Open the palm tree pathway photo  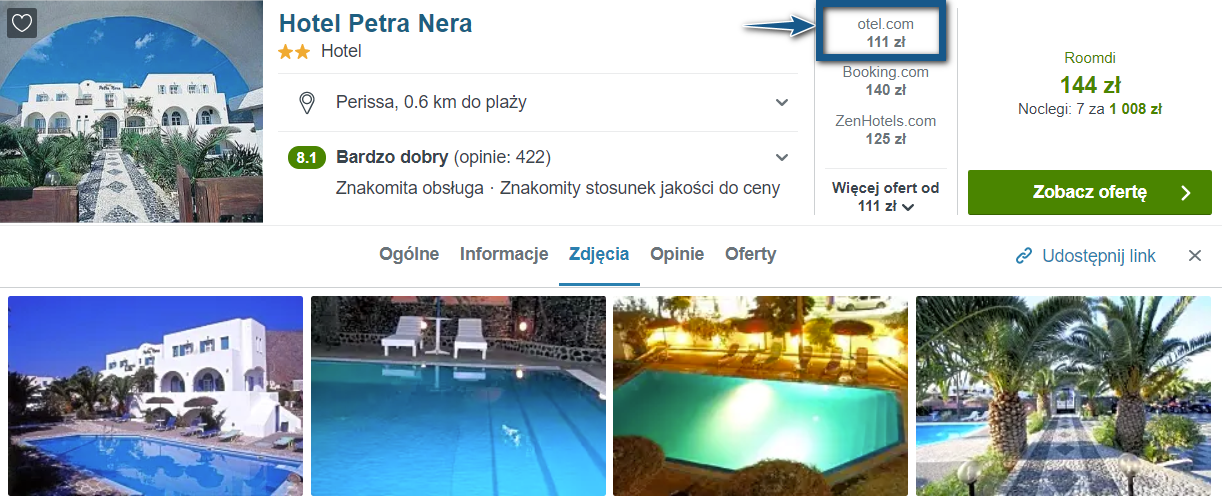[1064, 396]
